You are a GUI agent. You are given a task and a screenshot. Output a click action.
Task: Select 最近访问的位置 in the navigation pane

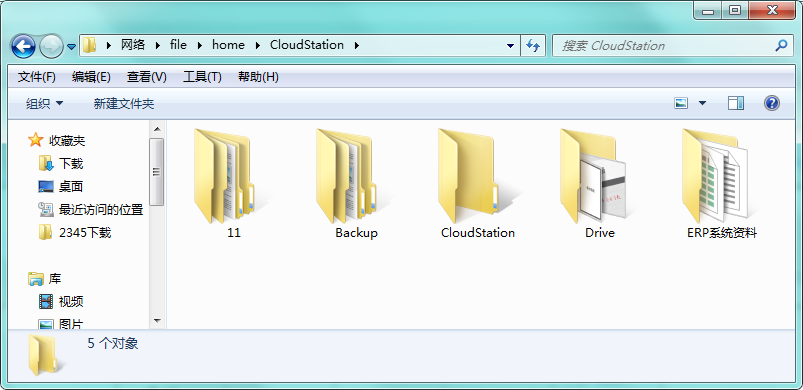coord(101,210)
